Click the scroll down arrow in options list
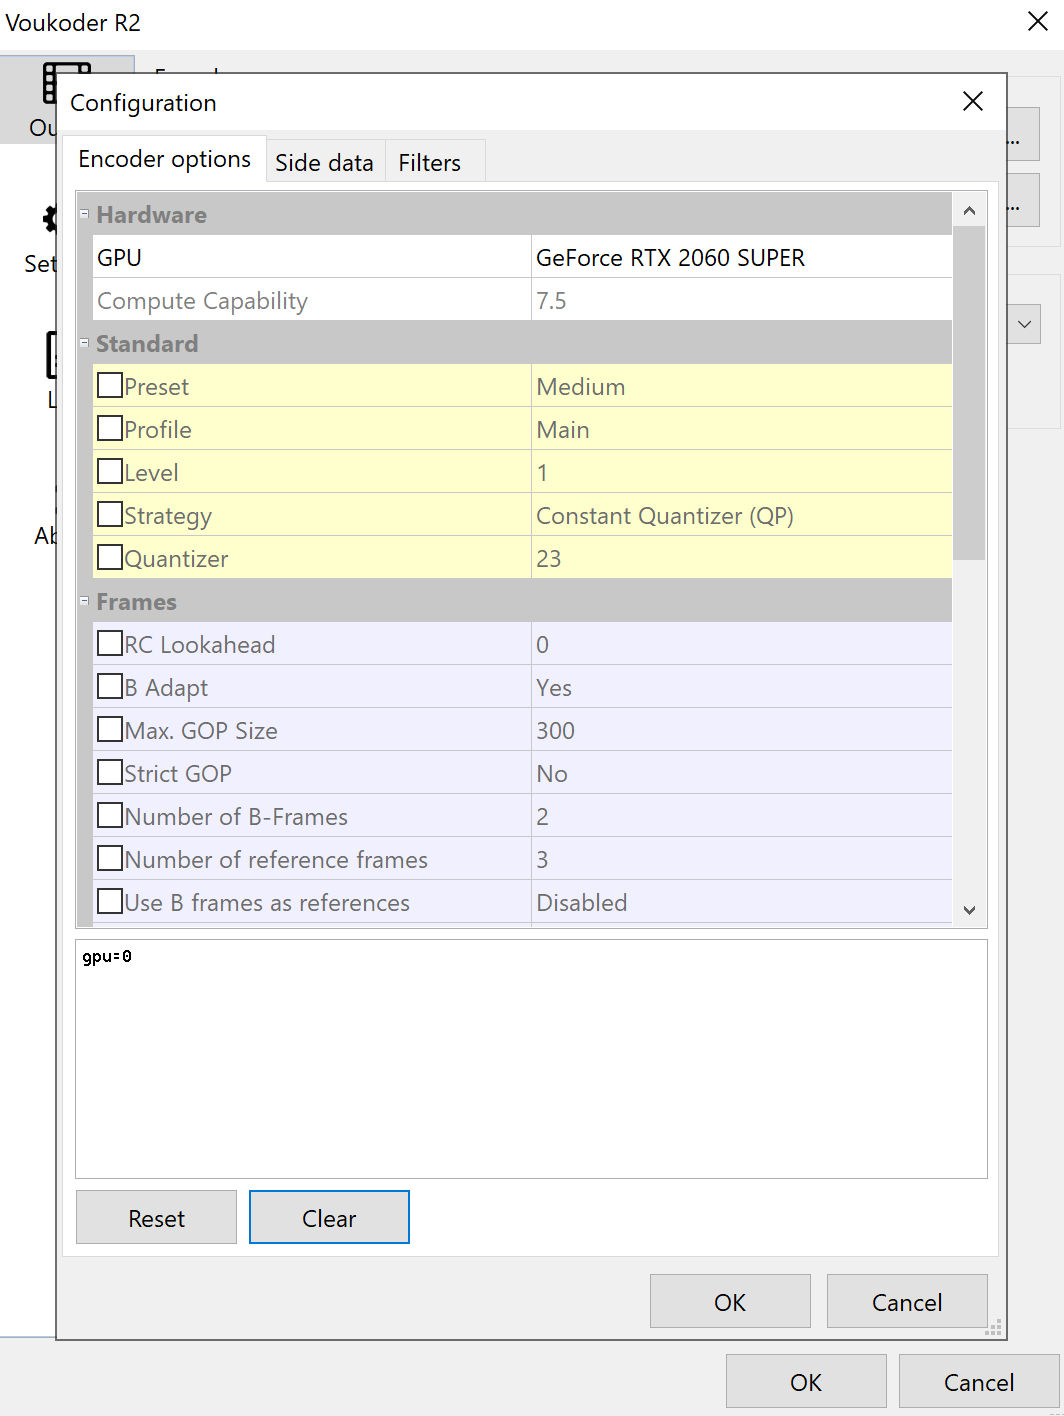 (x=969, y=910)
